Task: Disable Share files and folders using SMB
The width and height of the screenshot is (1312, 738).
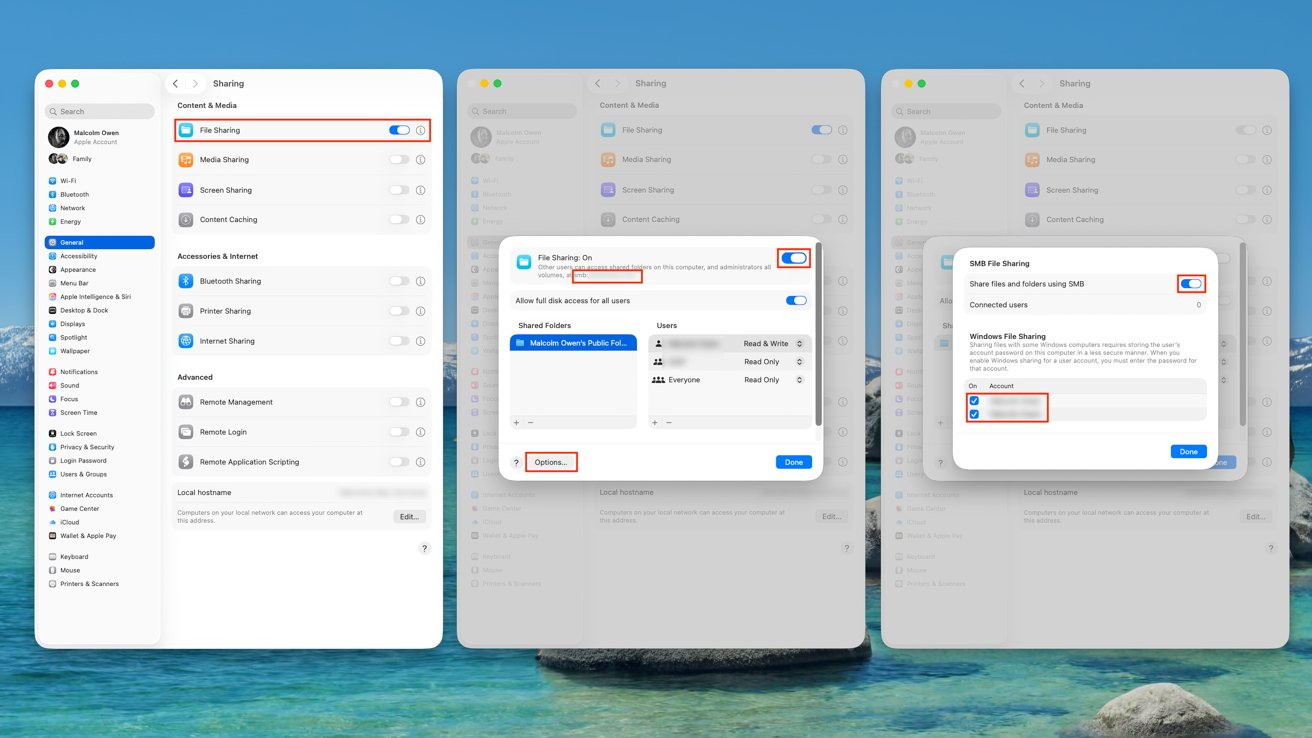Action: [1190, 284]
